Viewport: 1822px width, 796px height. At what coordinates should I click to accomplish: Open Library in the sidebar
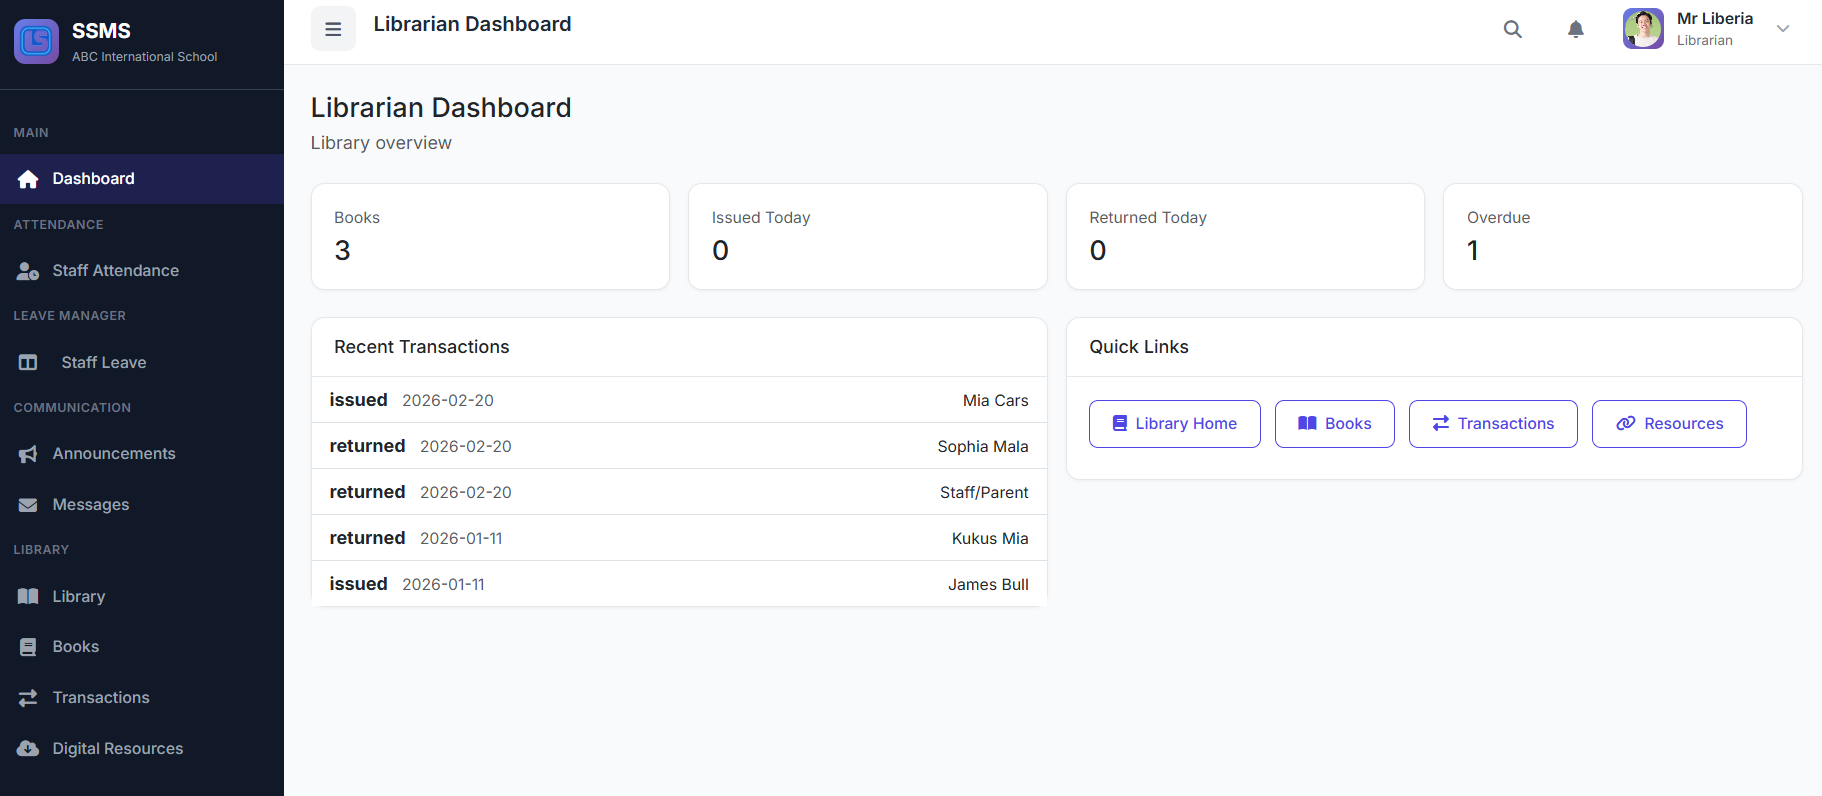(x=78, y=597)
